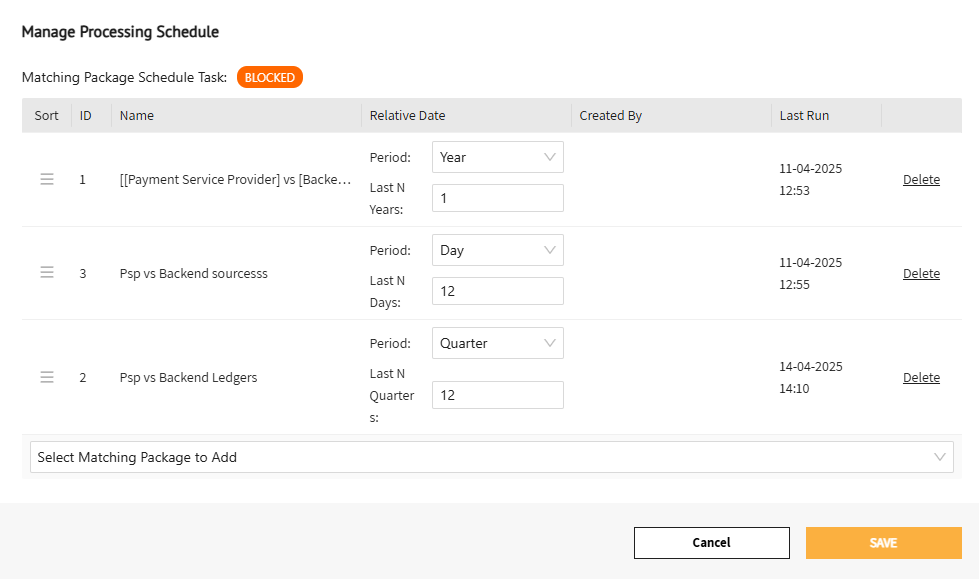Click drag handle for Psp vs Backend sourcesss
979x579 pixels.
47,273
